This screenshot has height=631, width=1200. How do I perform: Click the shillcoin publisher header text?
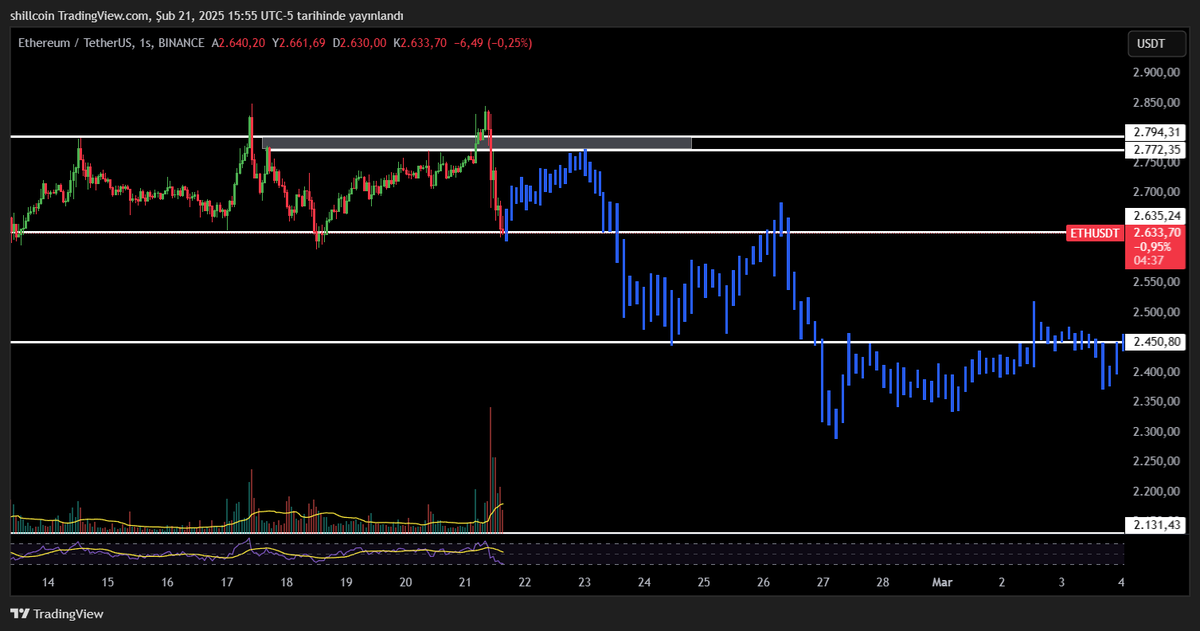(209, 15)
